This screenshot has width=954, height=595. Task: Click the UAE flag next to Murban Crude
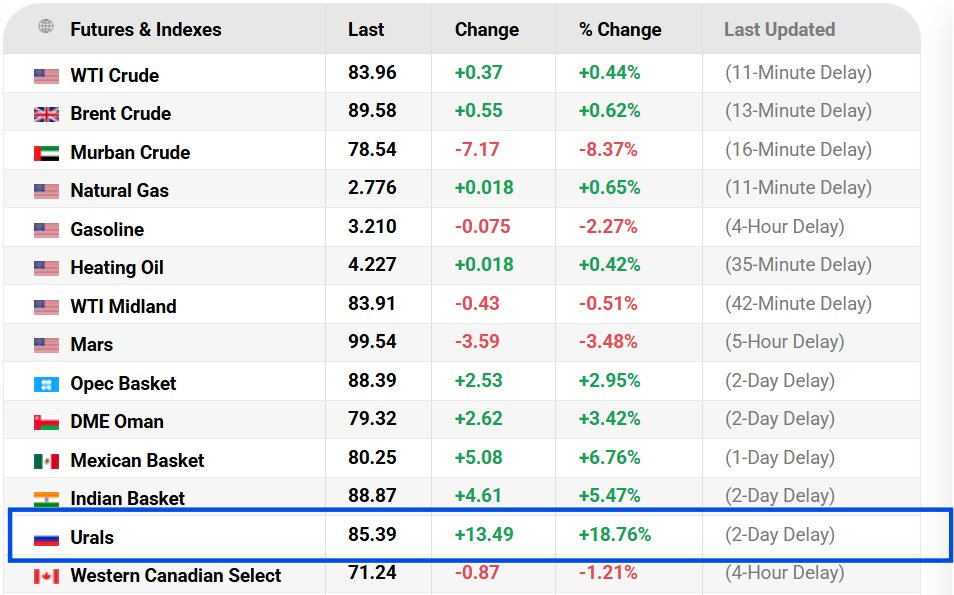click(x=46, y=153)
